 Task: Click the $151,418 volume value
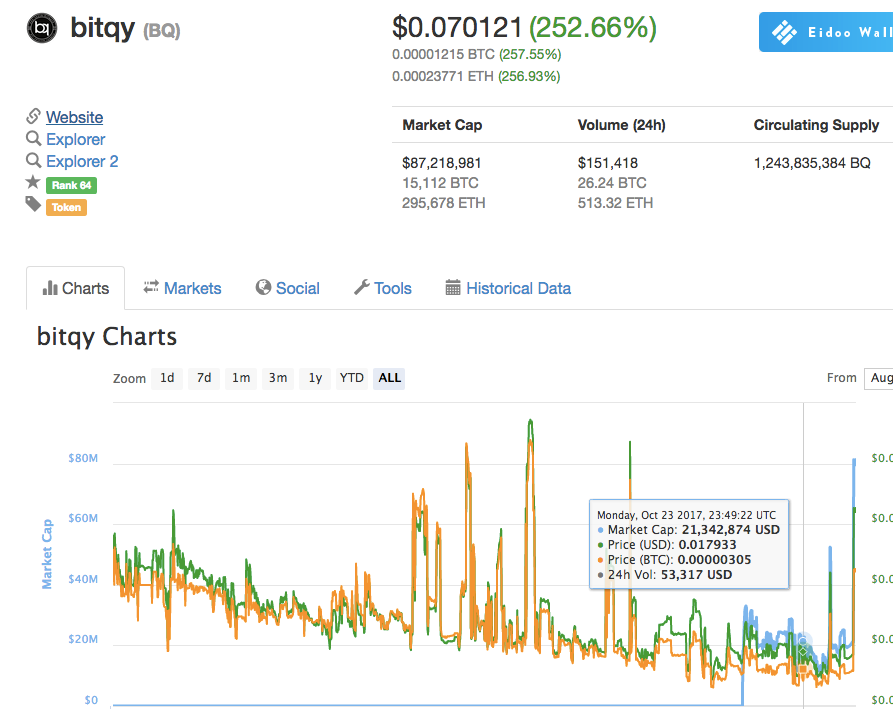pos(608,163)
